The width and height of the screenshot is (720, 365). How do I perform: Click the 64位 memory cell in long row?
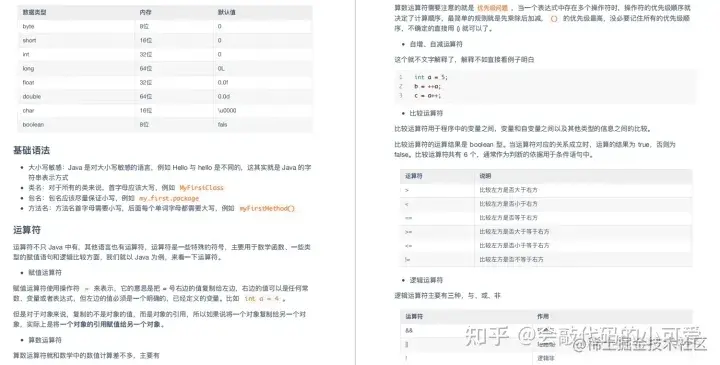tap(146, 68)
